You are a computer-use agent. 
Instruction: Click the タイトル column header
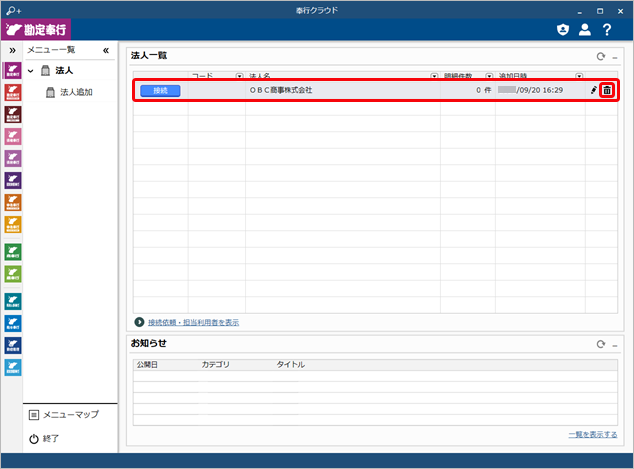(x=290, y=365)
